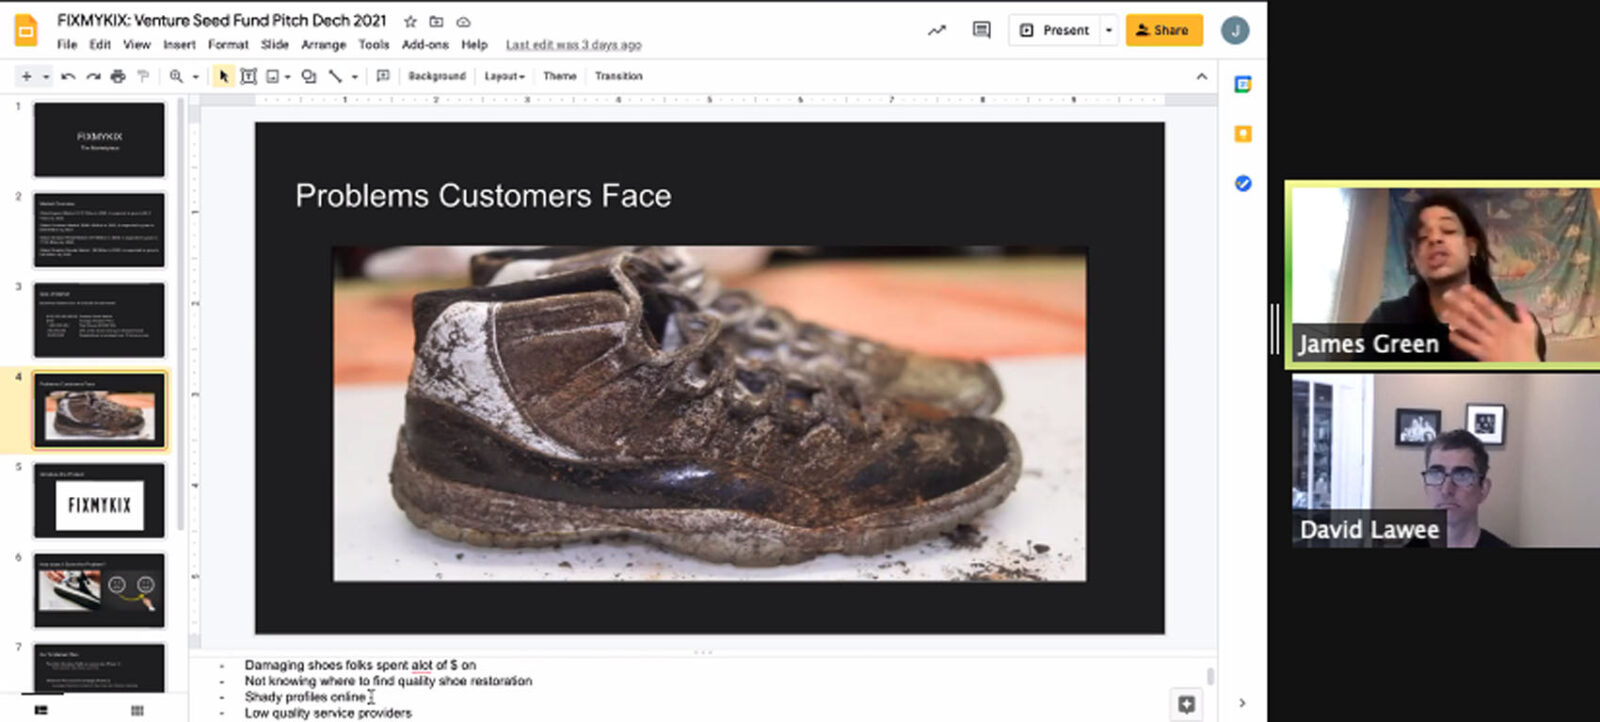The width and height of the screenshot is (1600, 722).
Task: Select slide 1 FIXMYKIX title thumbnail
Action: [99, 140]
